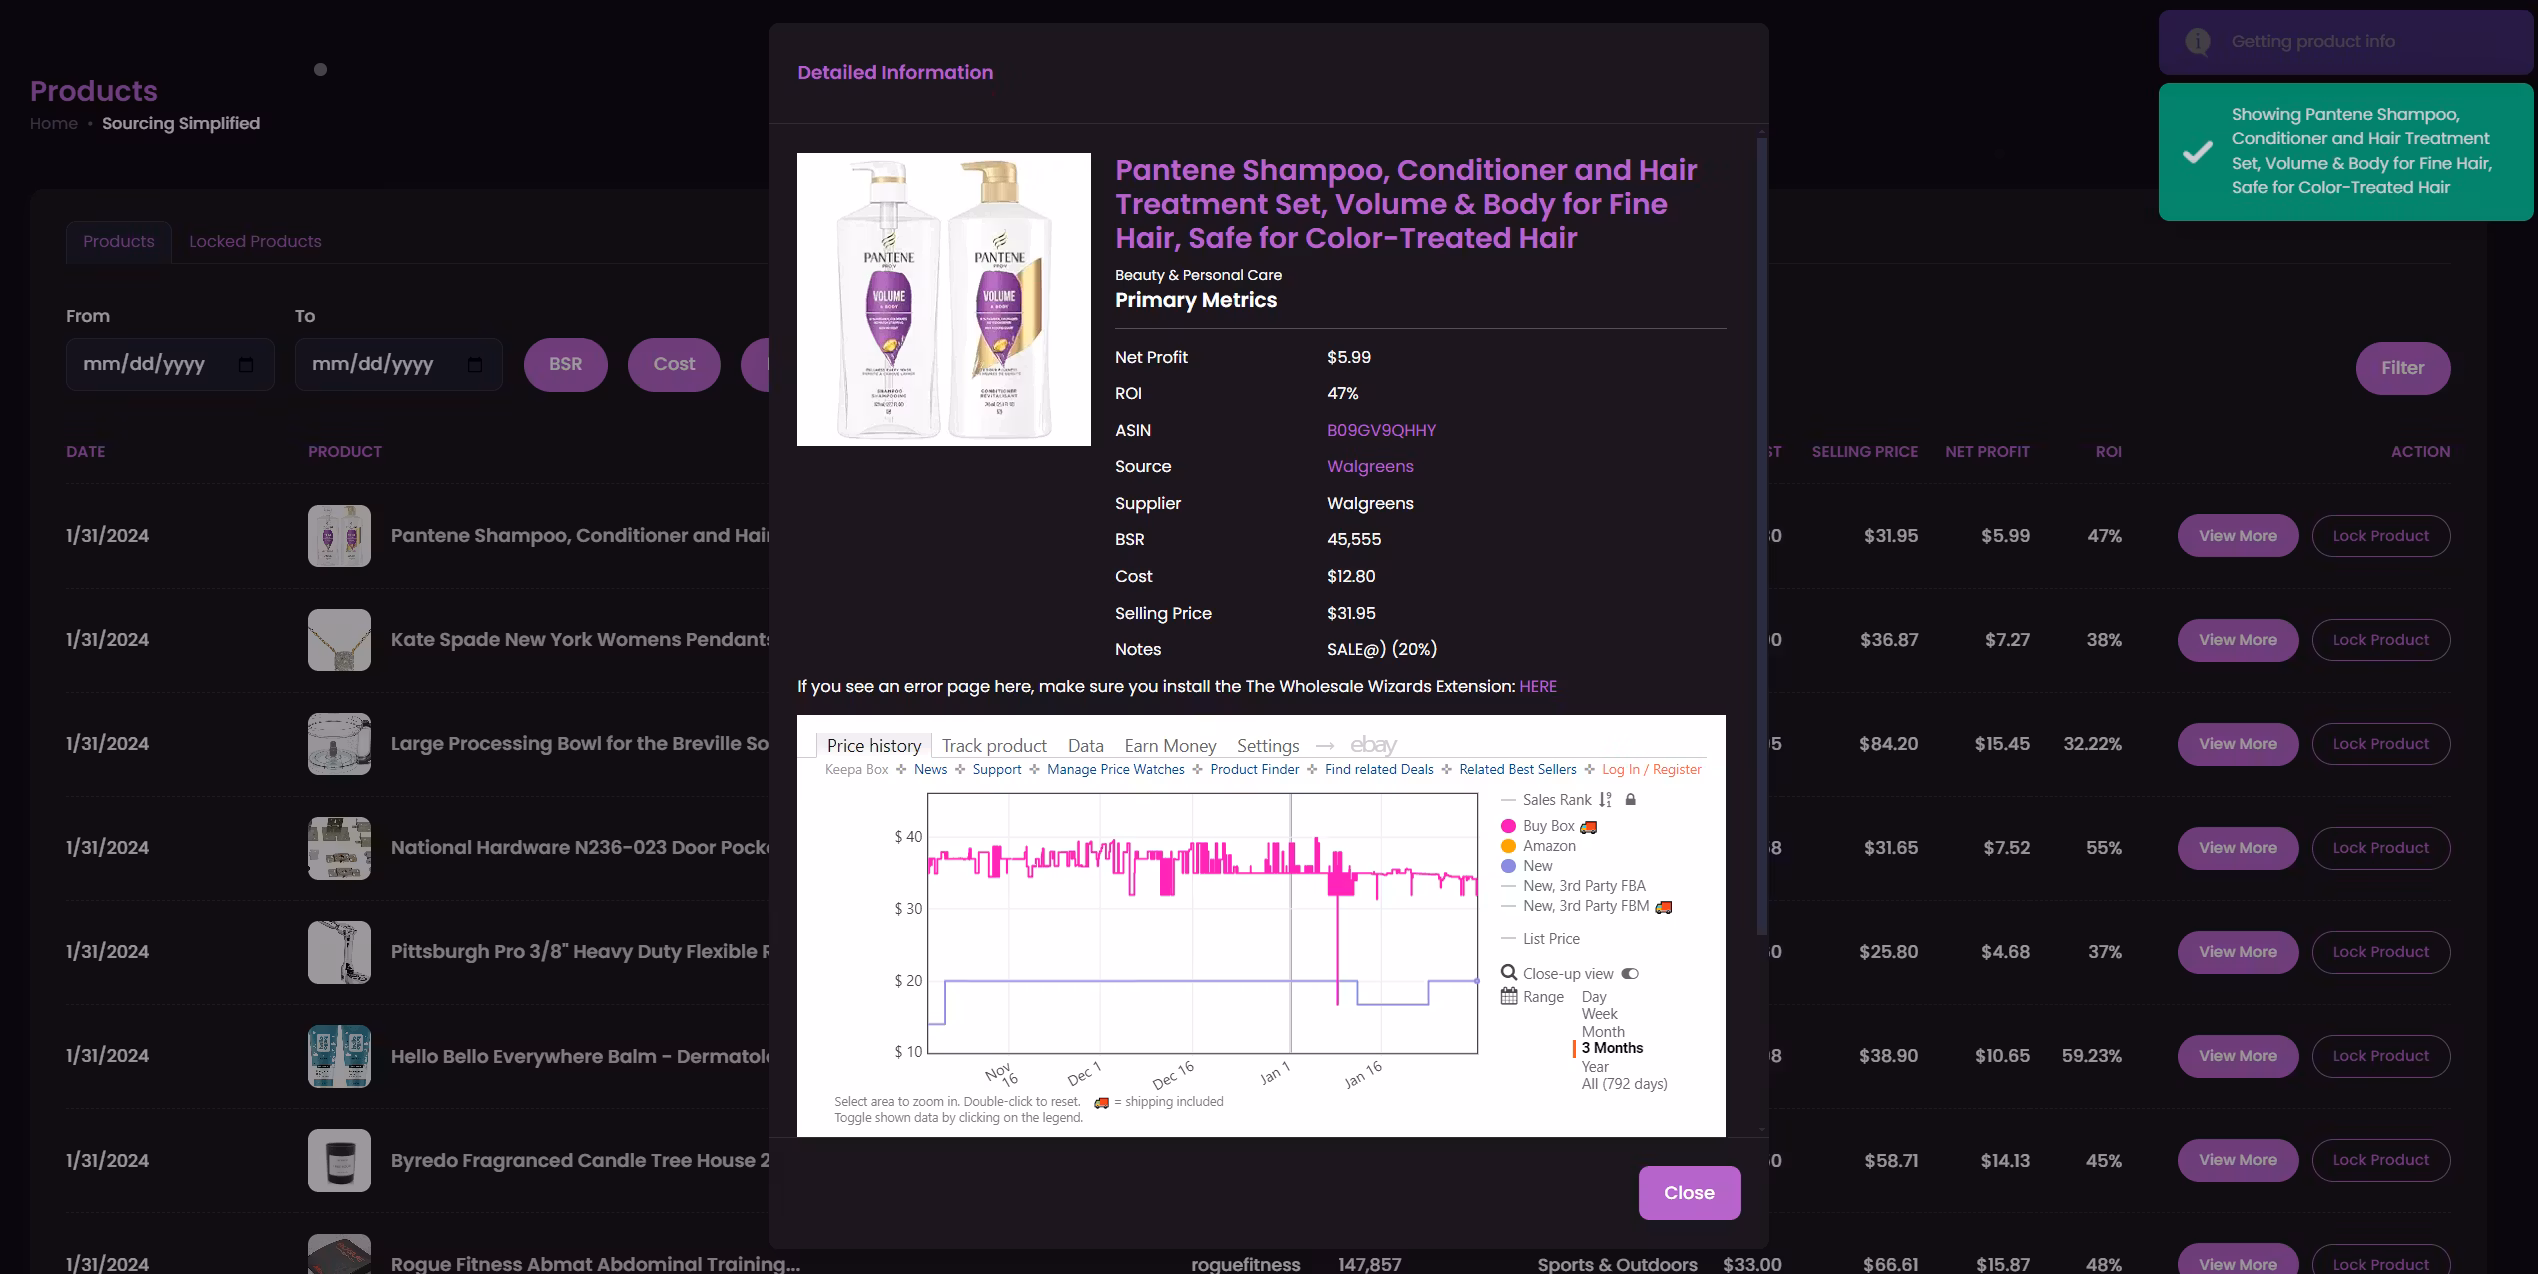Lock Product for Hello Bello row
This screenshot has width=2538, height=1274.
coord(2380,1056)
